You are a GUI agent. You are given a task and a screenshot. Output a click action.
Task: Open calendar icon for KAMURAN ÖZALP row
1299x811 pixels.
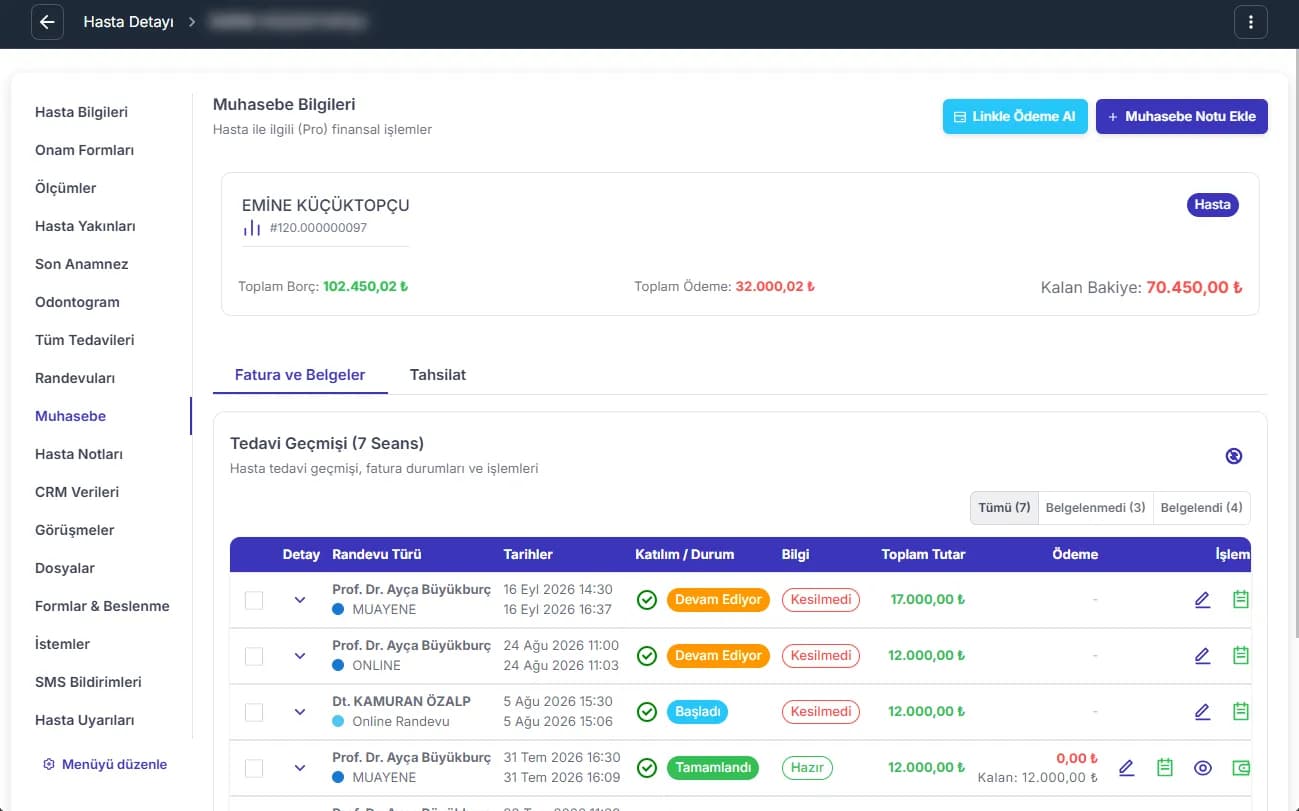click(1241, 712)
